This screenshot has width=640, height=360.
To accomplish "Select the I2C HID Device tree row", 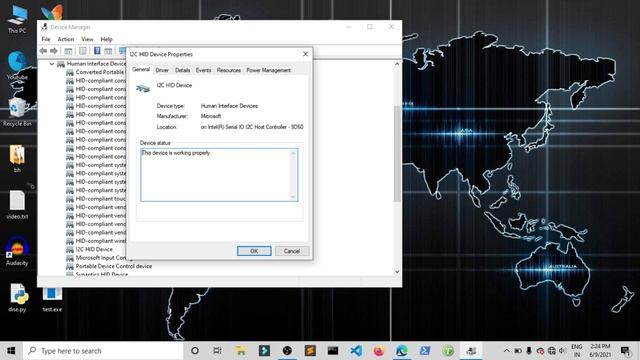I will click(x=89, y=249).
